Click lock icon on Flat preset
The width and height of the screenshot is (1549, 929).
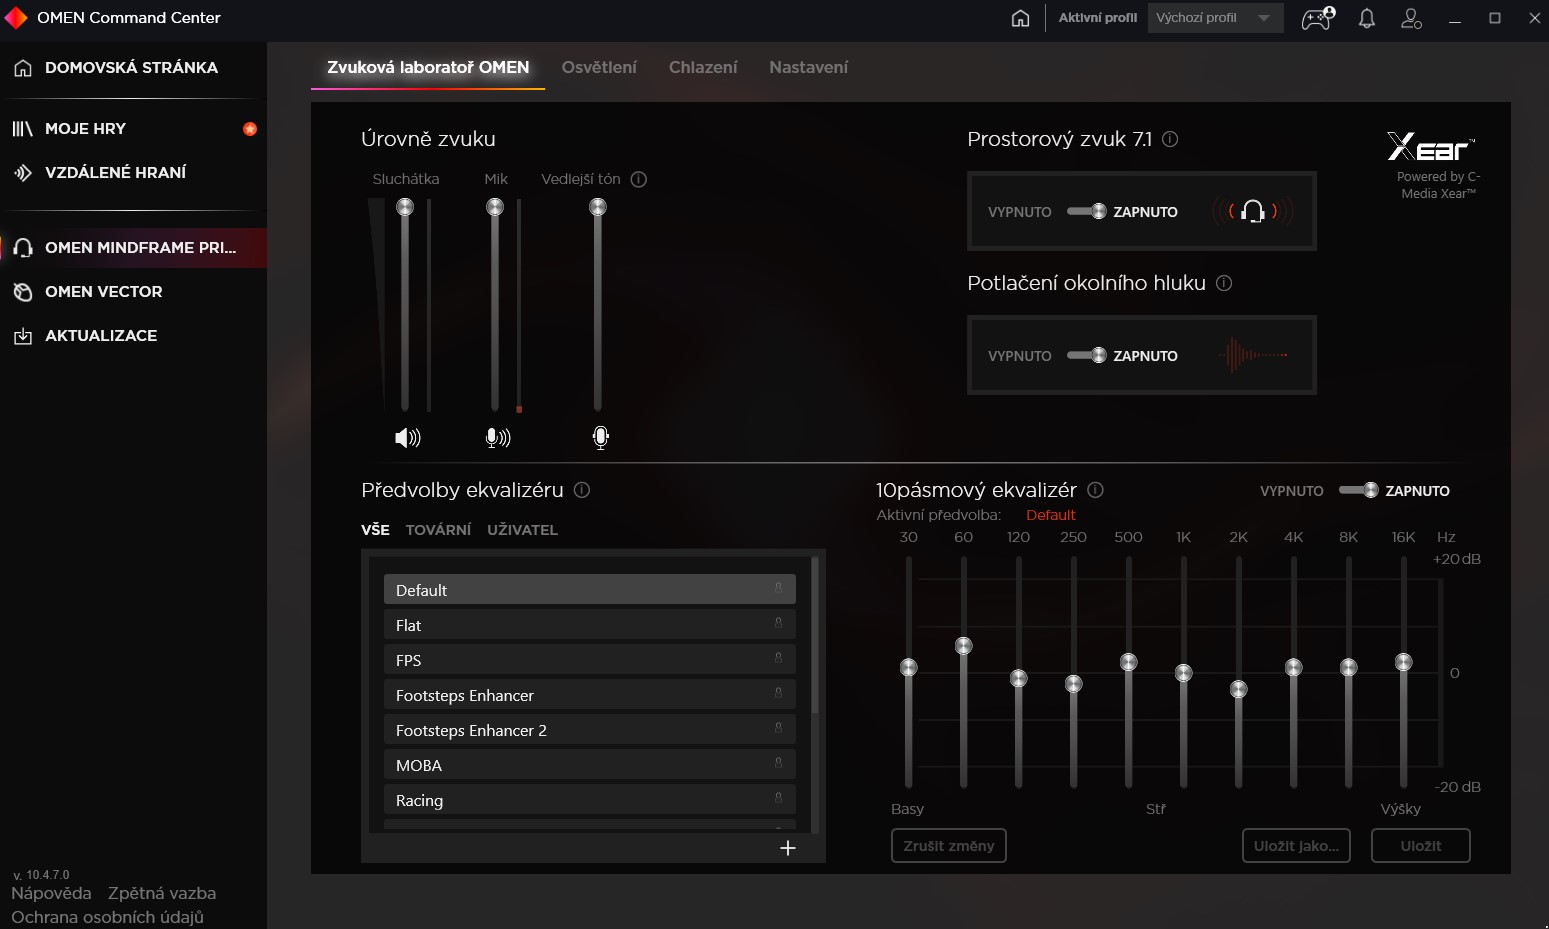[778, 623]
